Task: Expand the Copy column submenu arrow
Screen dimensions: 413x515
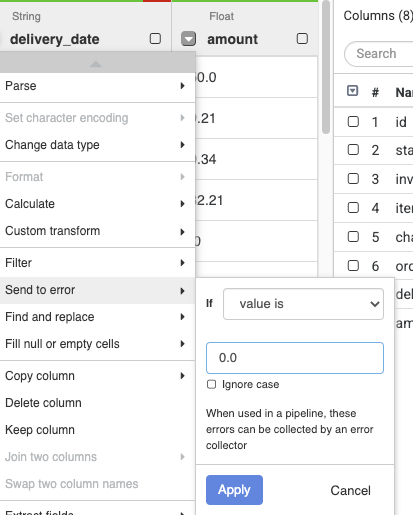Action: [182, 376]
